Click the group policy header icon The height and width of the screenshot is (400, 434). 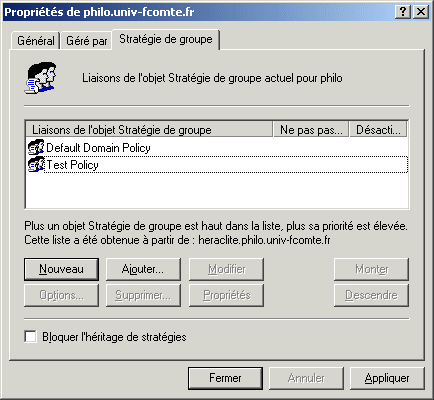tap(41, 78)
